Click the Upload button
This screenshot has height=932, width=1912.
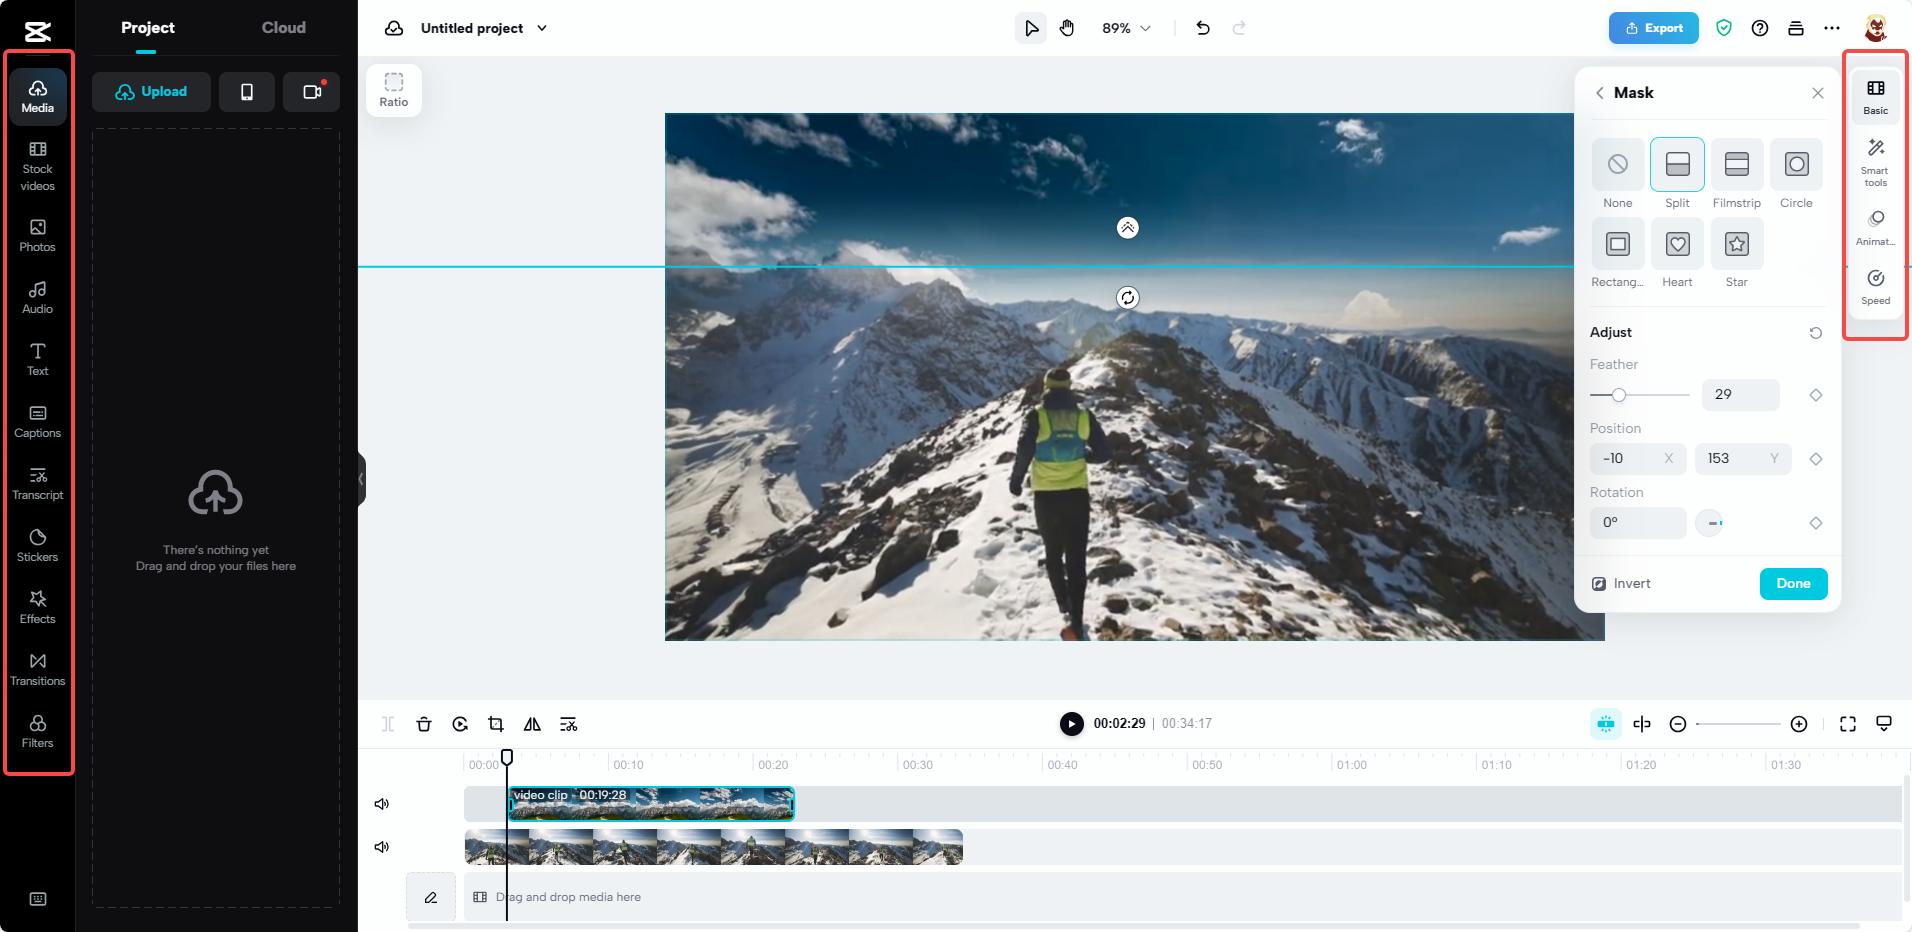pos(151,92)
